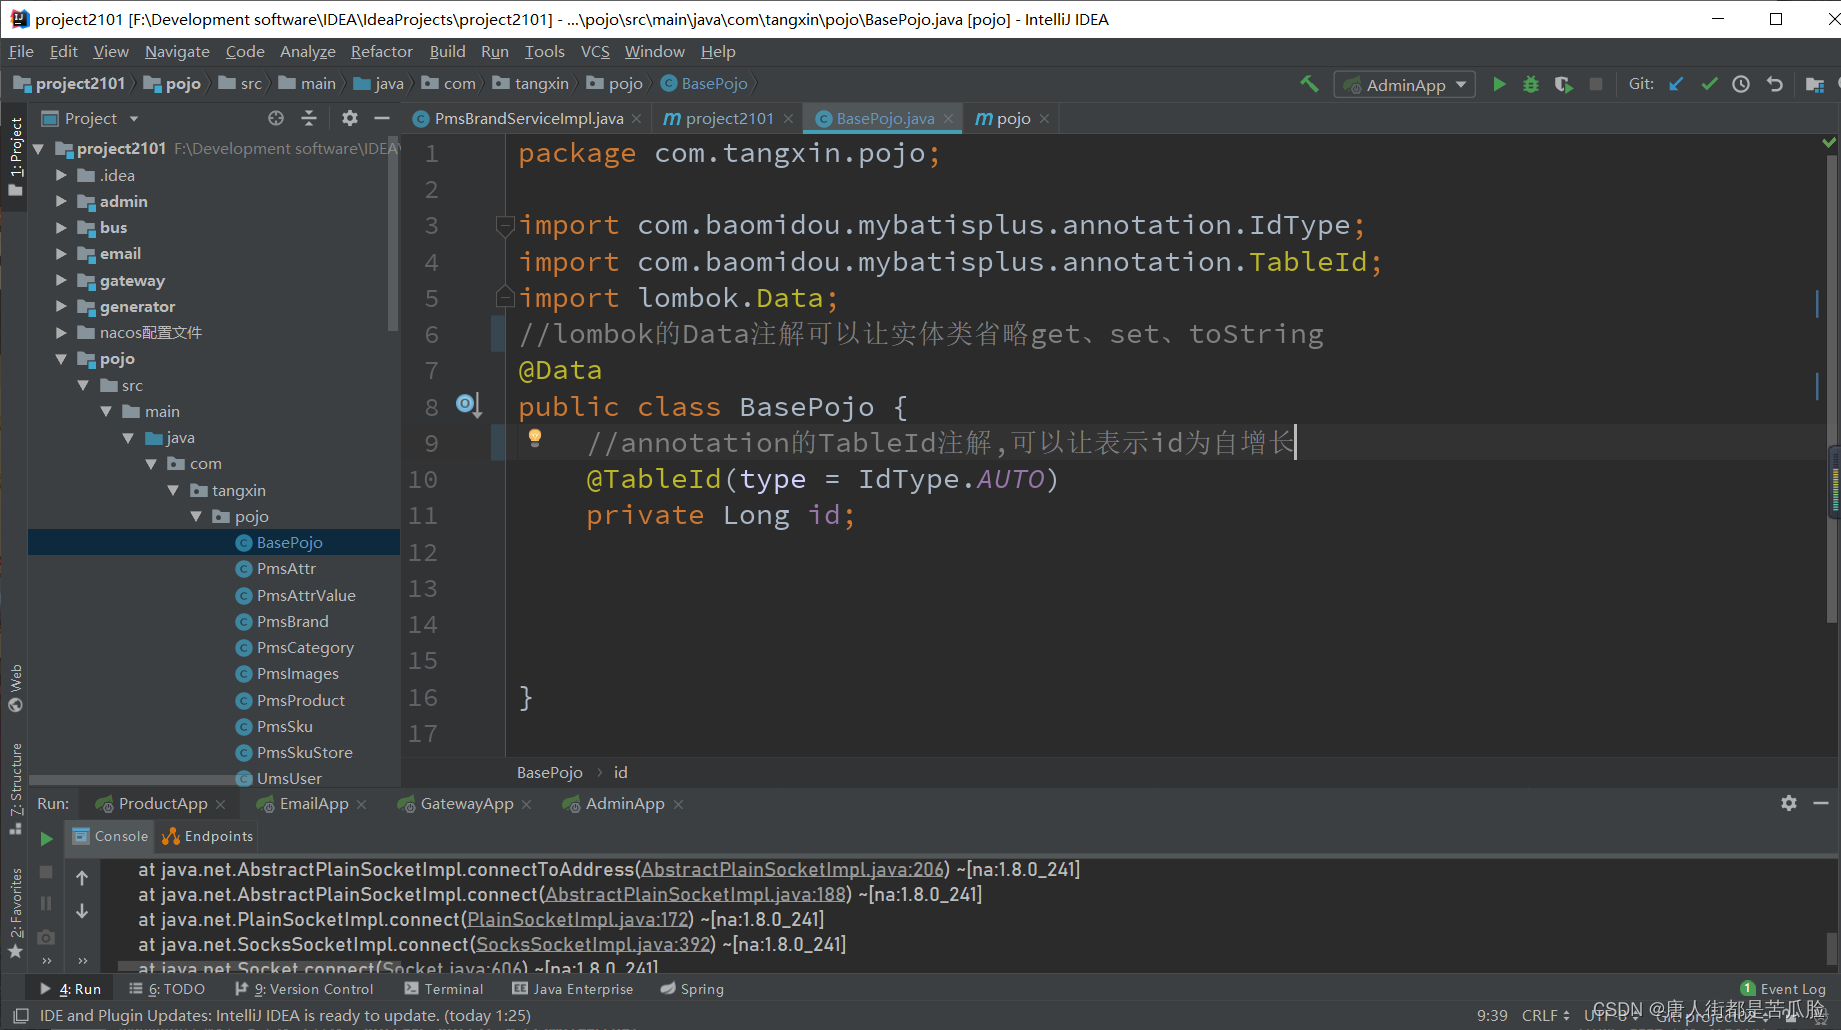Viewport: 1841px width, 1030px height.
Task: Toggle the Favorites side tool window
Action: pos(15,912)
